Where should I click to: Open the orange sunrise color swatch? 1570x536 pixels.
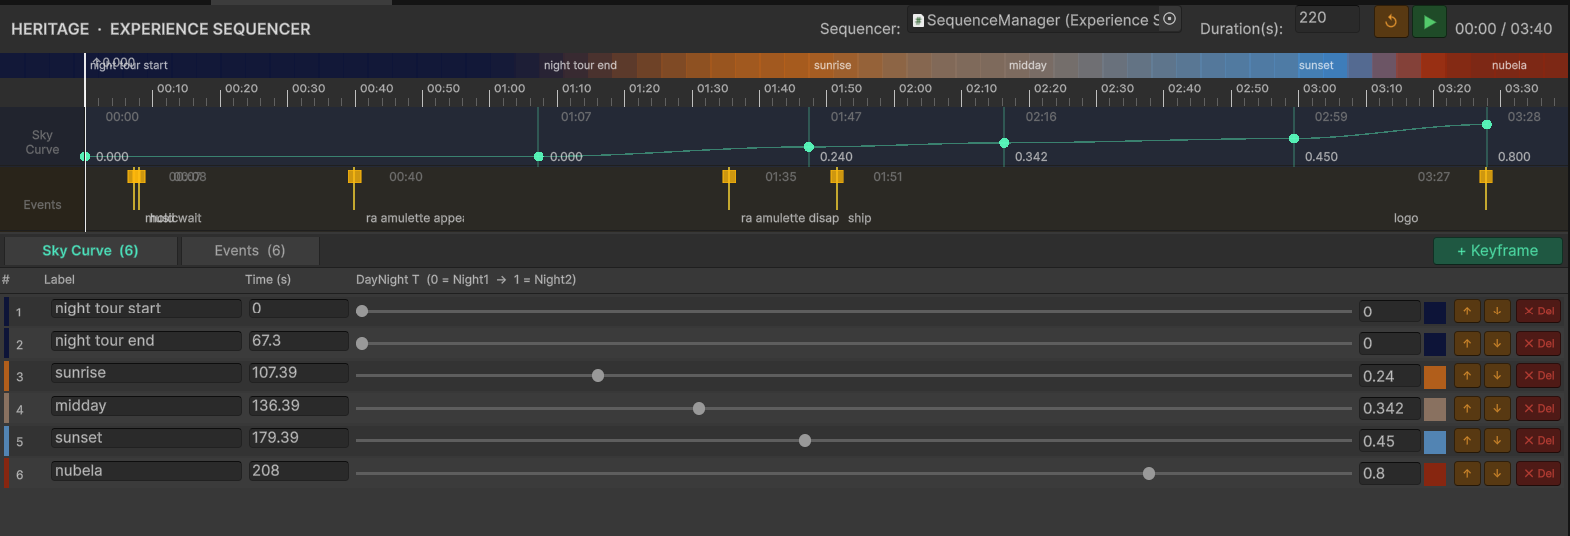[1435, 377]
